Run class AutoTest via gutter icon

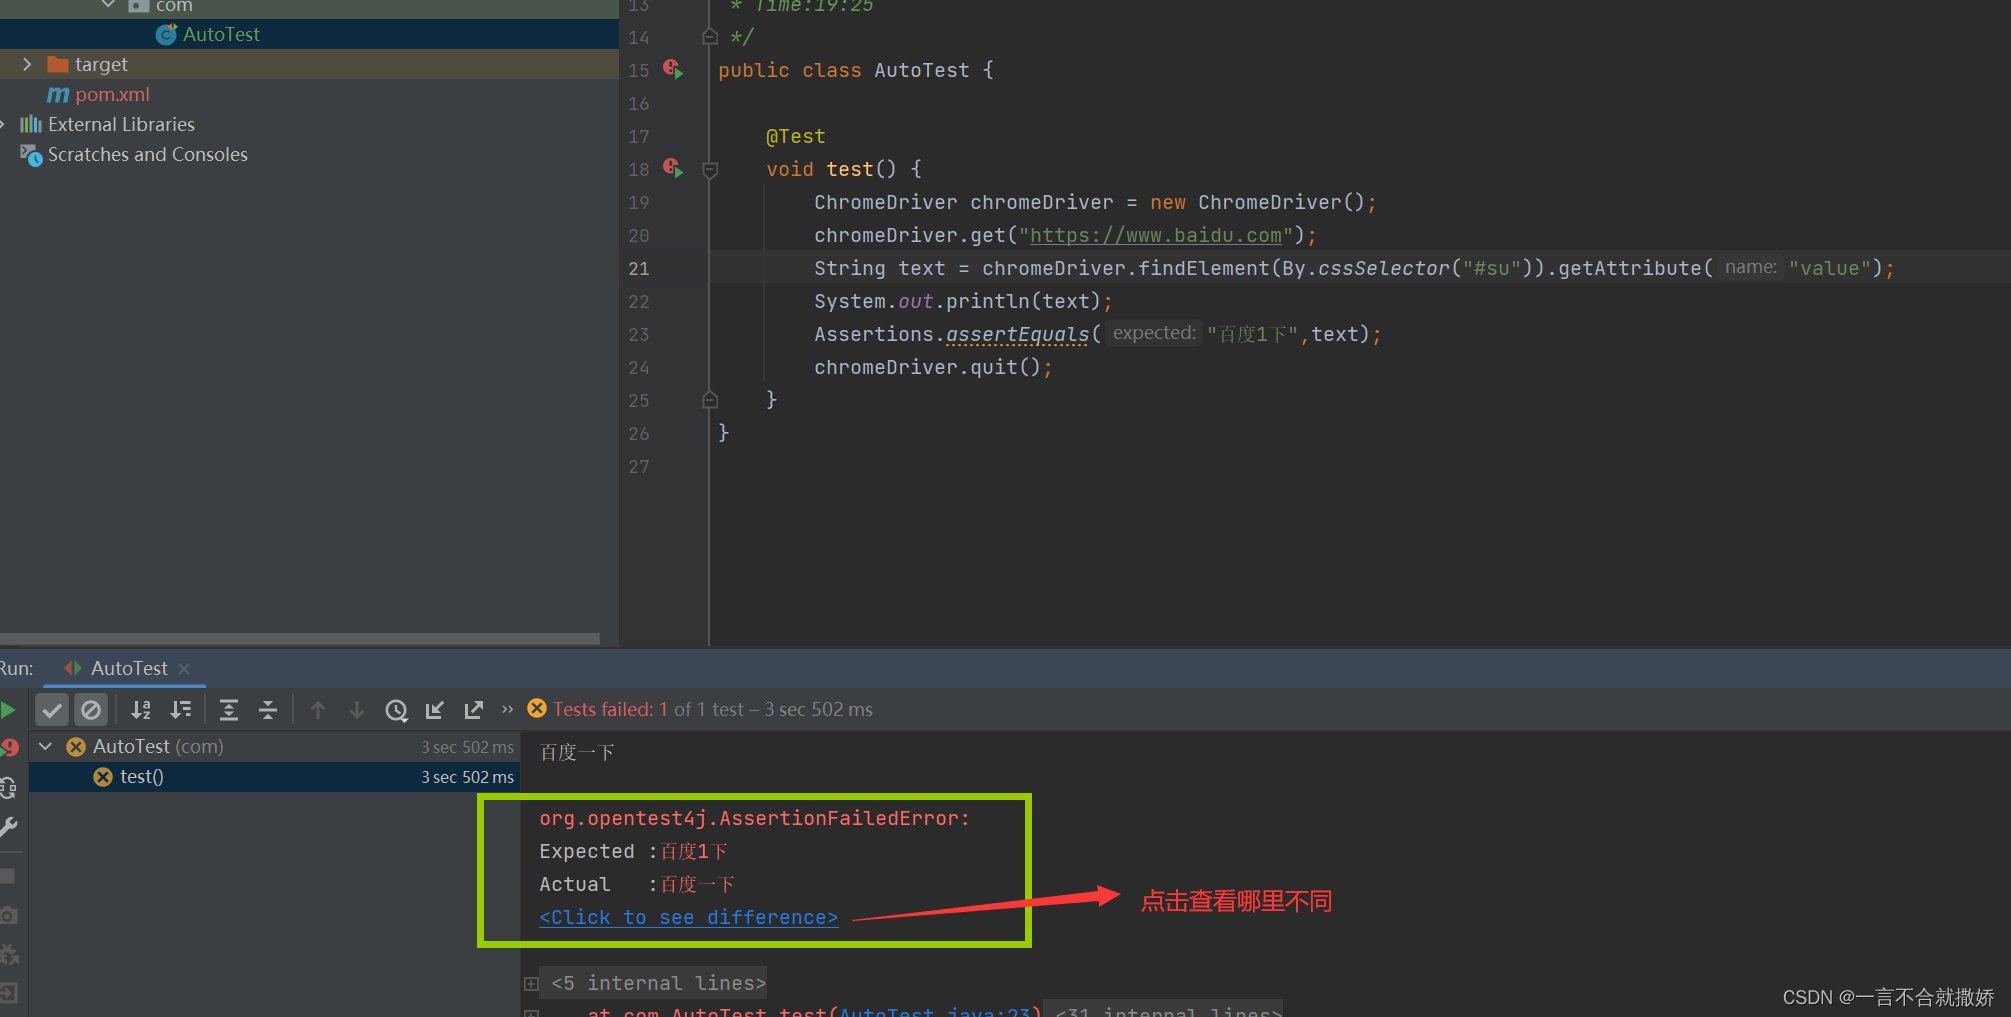point(673,70)
